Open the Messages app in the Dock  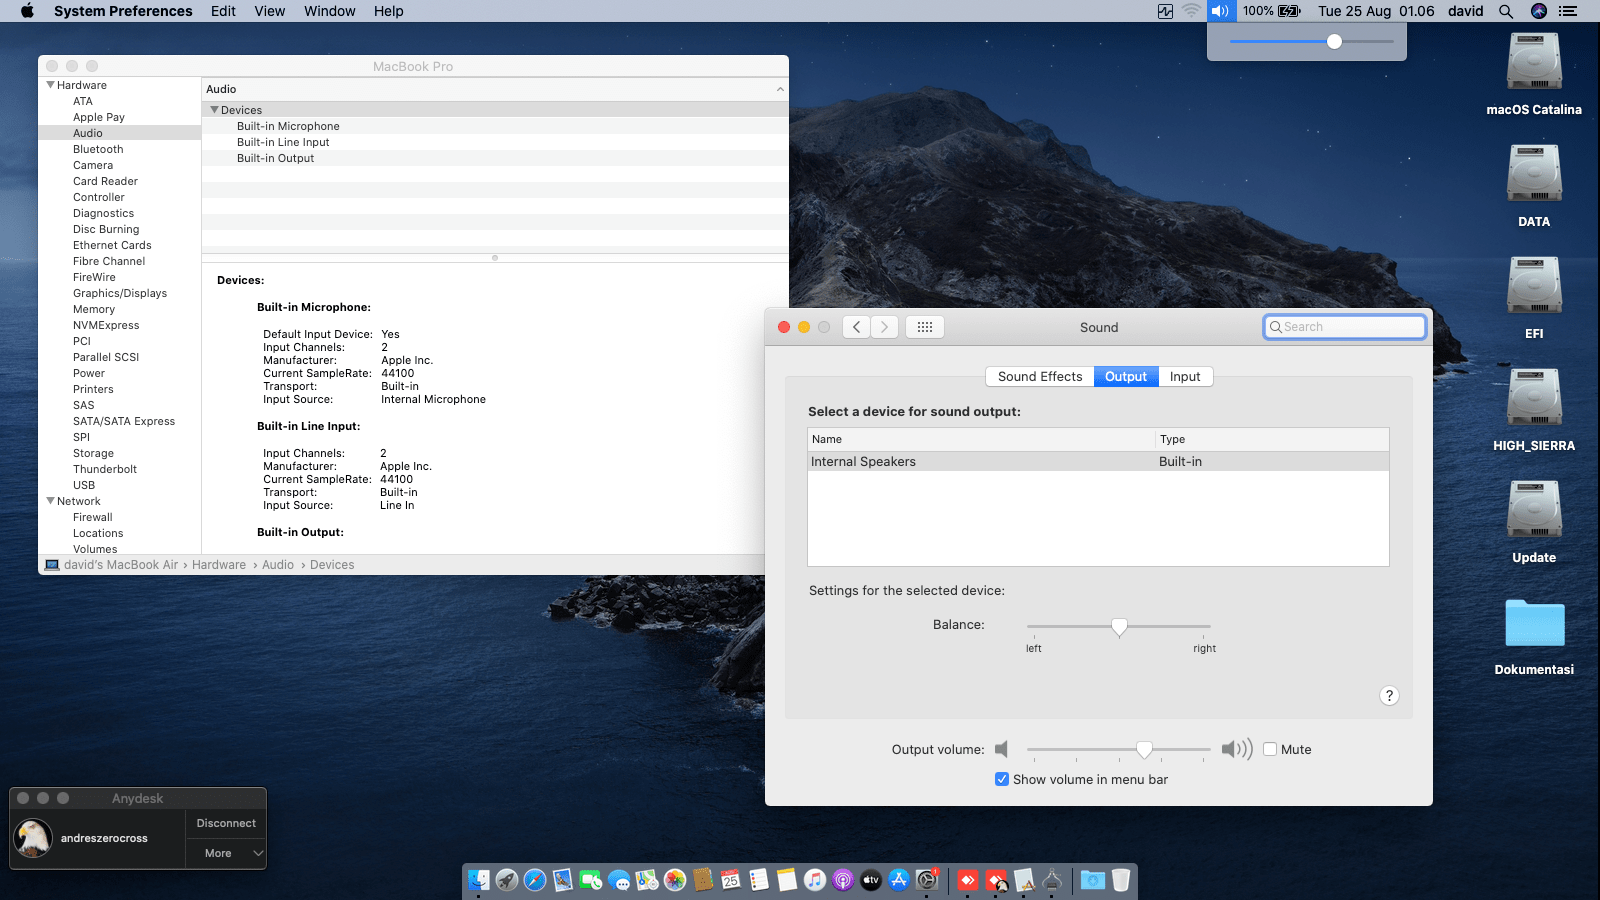(x=619, y=880)
